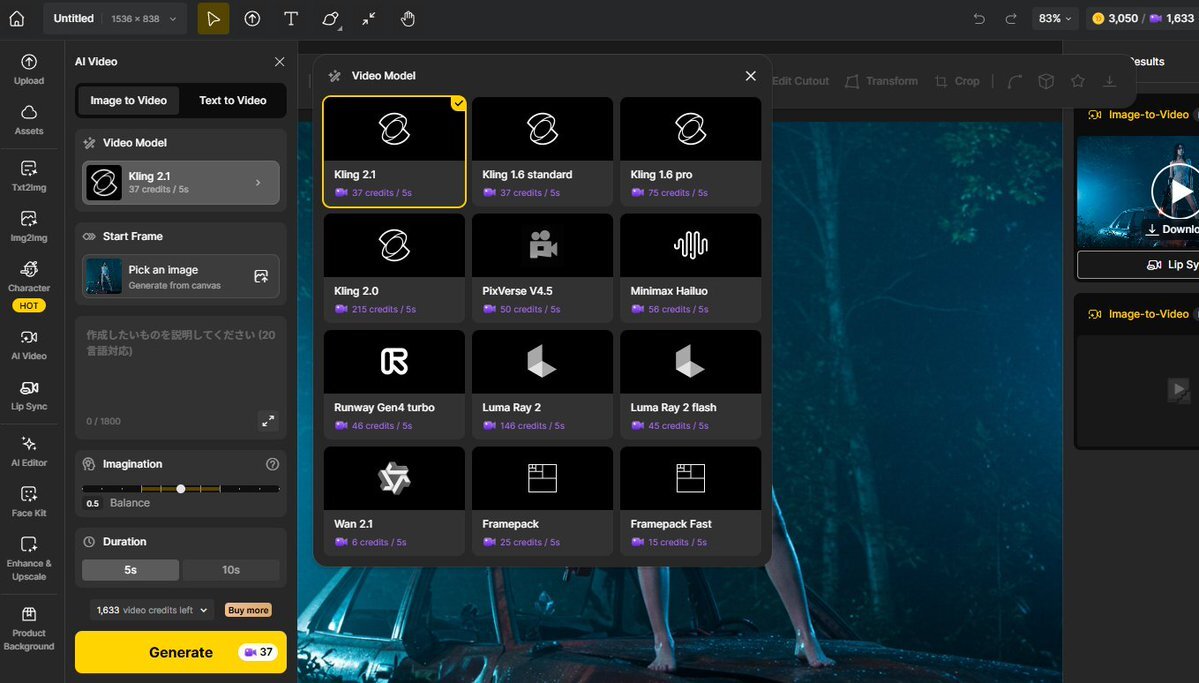Open the Txt2Img tool
The image size is (1199, 683).
tap(29, 176)
